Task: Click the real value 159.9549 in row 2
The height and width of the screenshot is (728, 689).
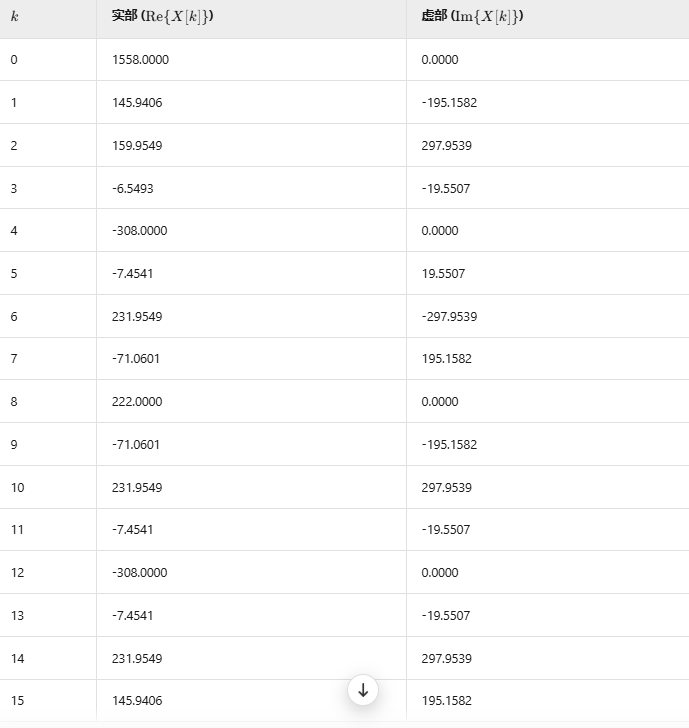Action: (x=137, y=146)
